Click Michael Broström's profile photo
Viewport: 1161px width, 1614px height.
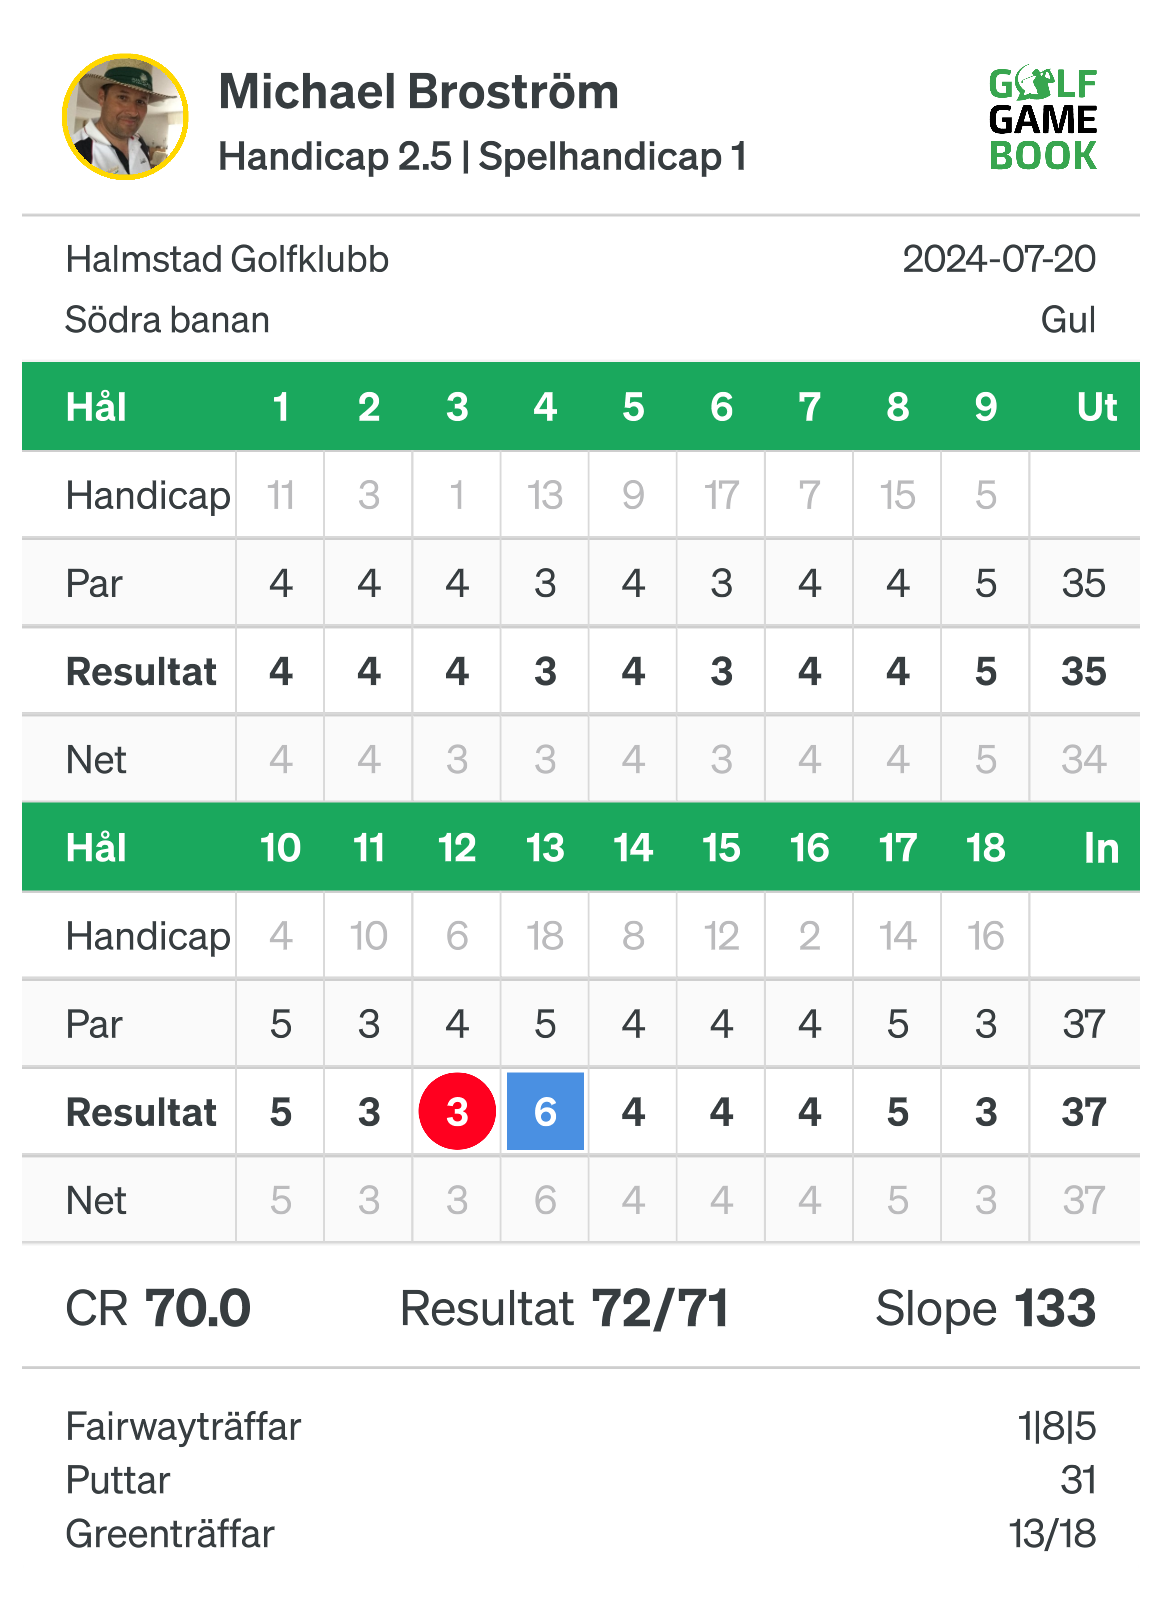[125, 117]
